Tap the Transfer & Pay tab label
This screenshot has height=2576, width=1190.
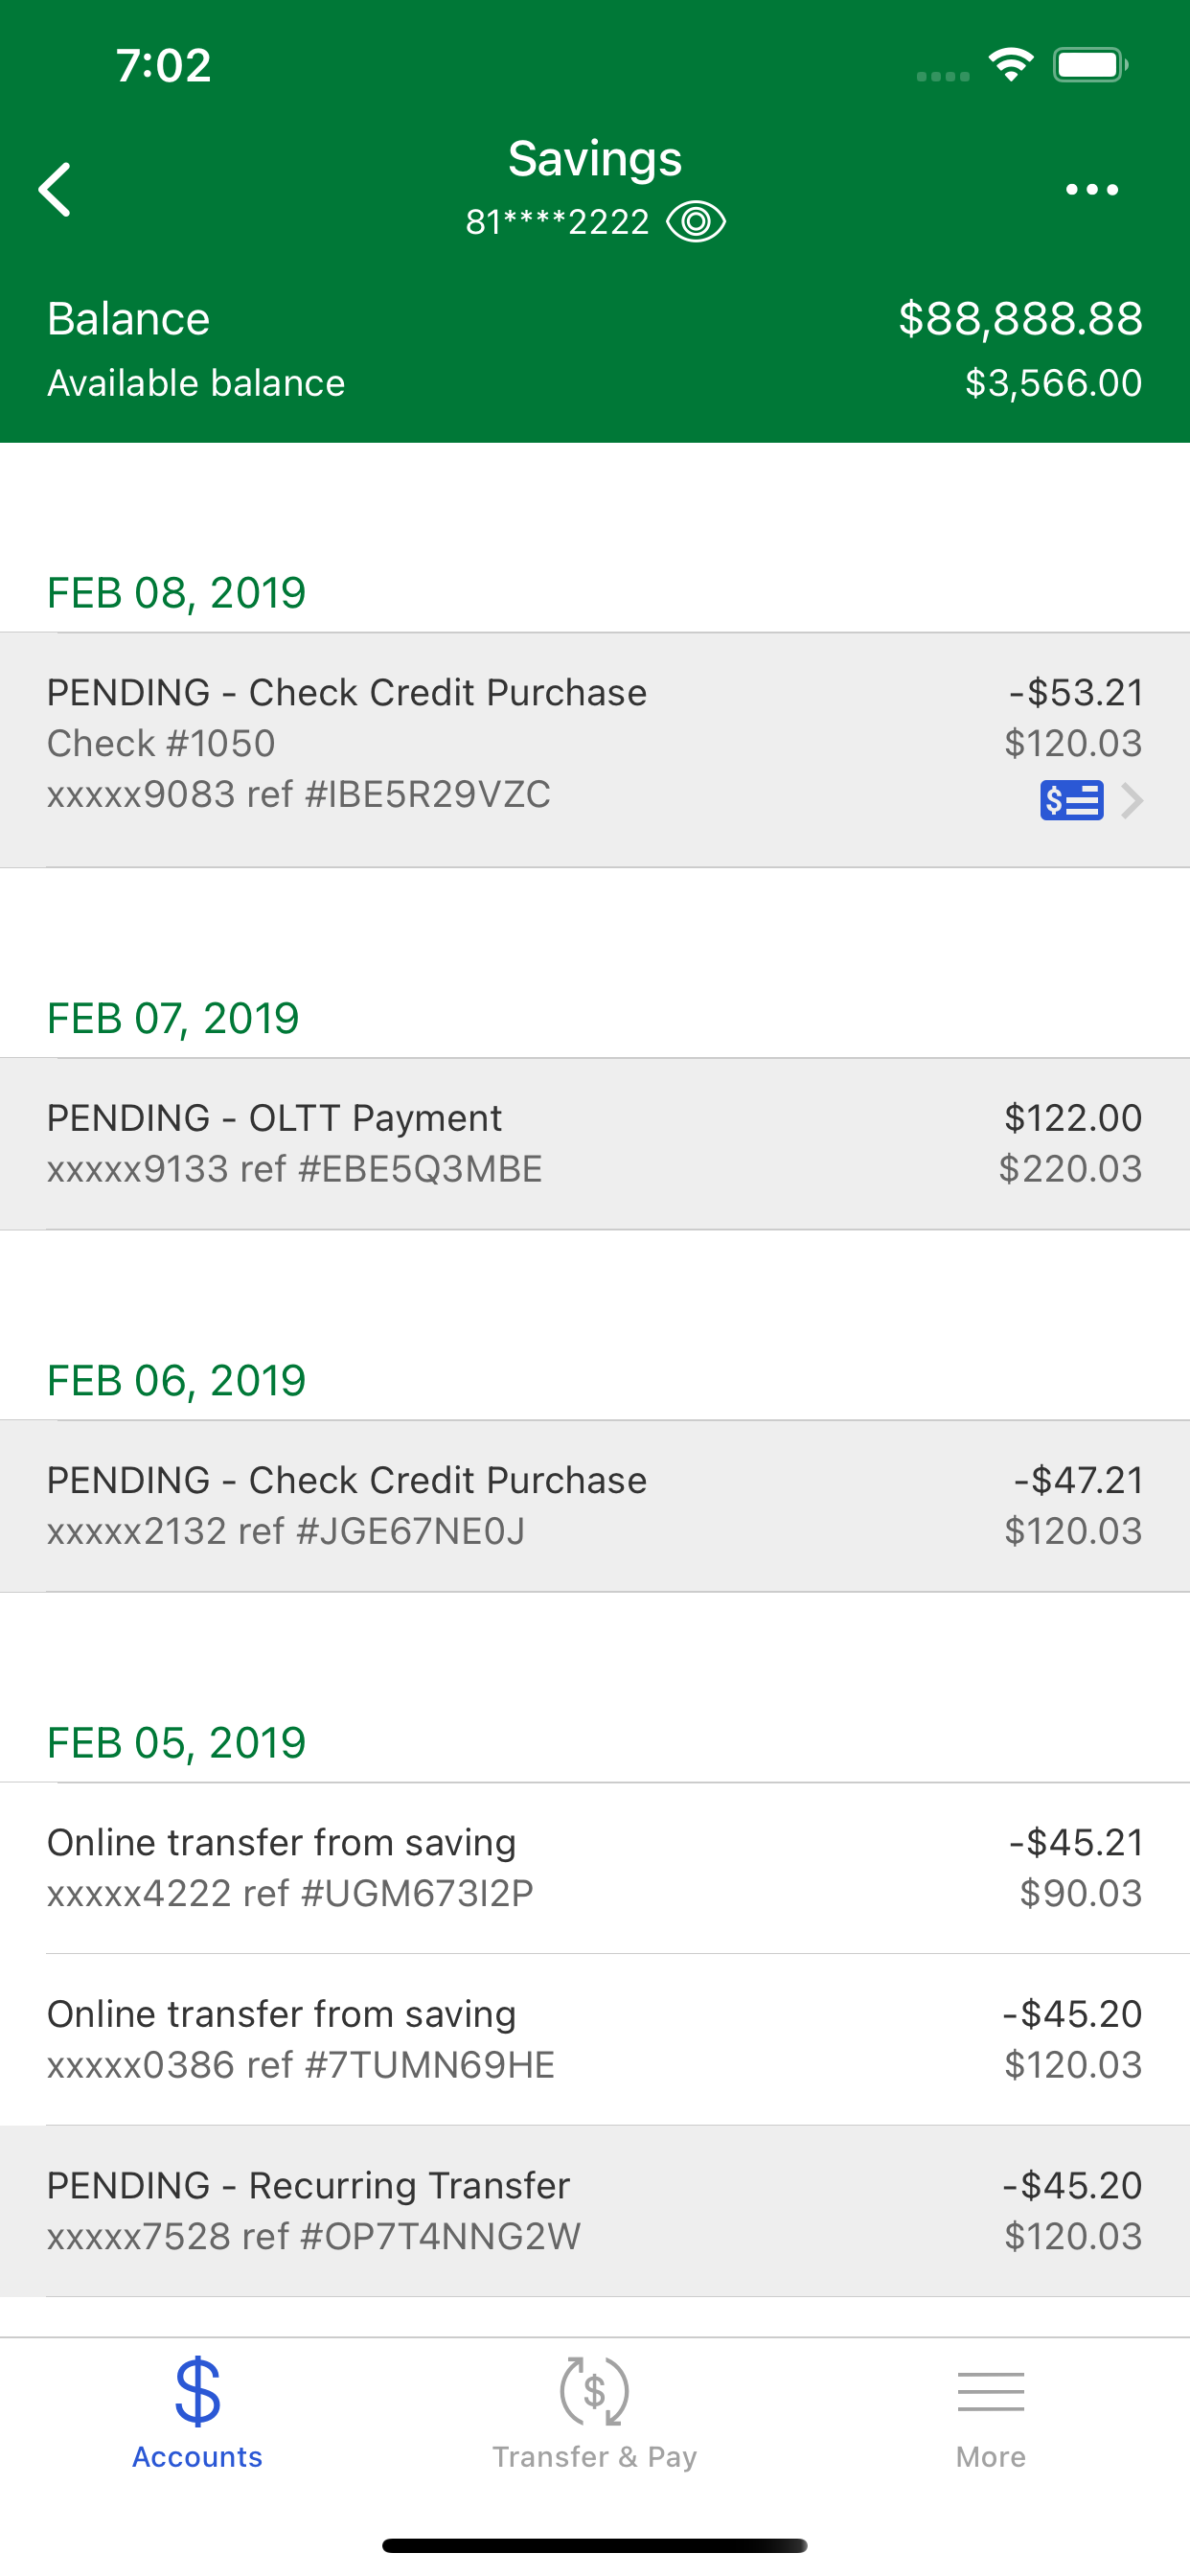point(594,2457)
